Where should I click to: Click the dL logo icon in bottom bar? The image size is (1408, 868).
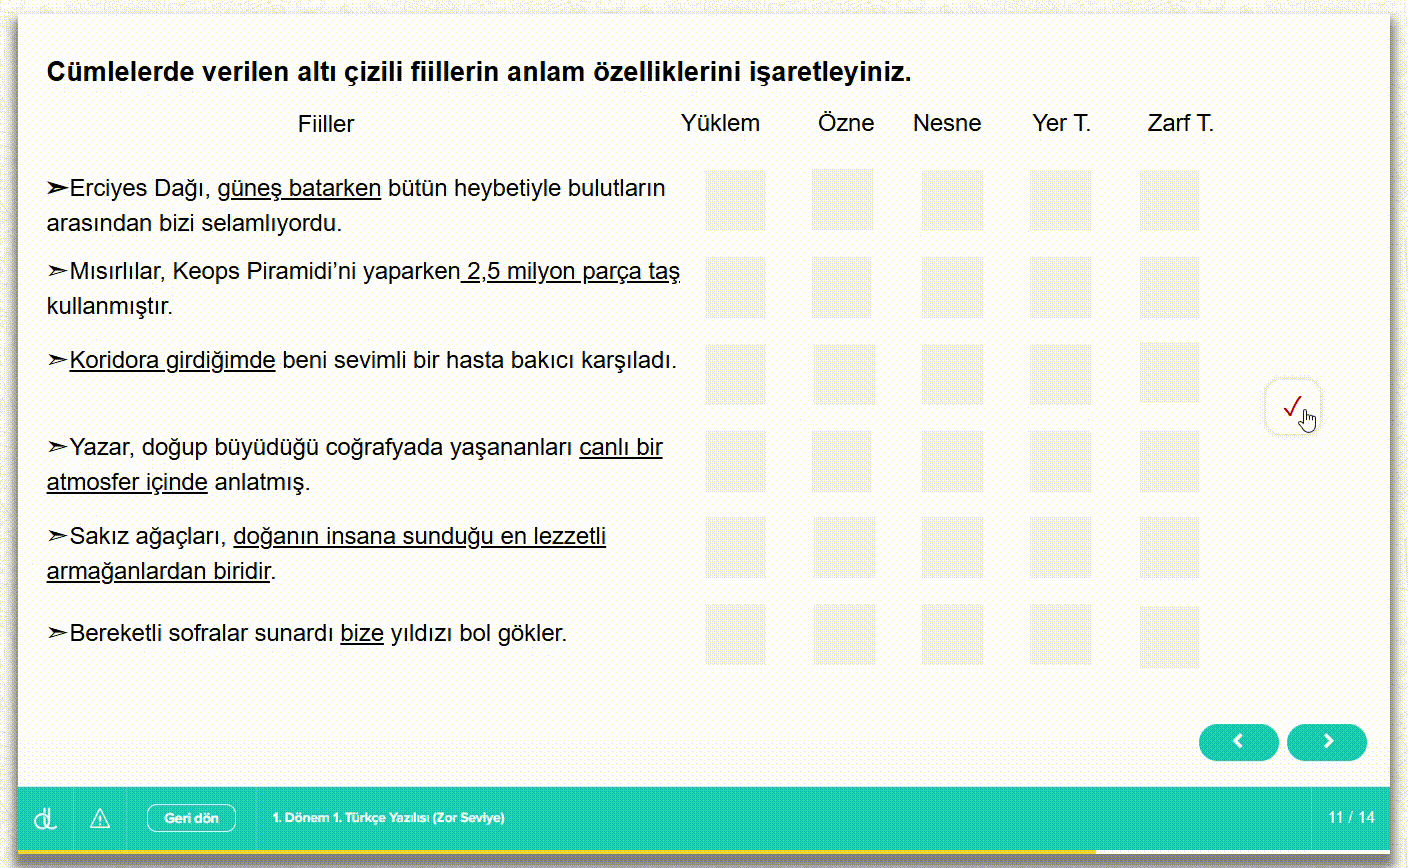click(45, 817)
